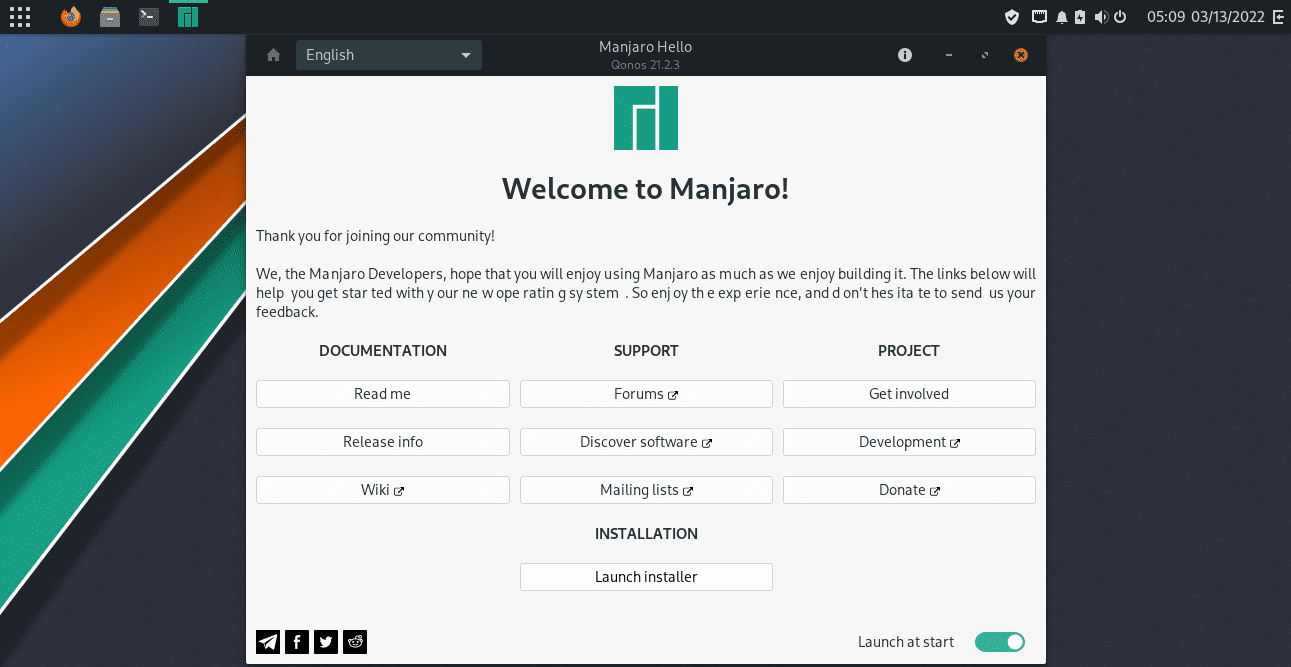
Task: Open the applications grid menu
Action: pyautogui.click(x=20, y=16)
